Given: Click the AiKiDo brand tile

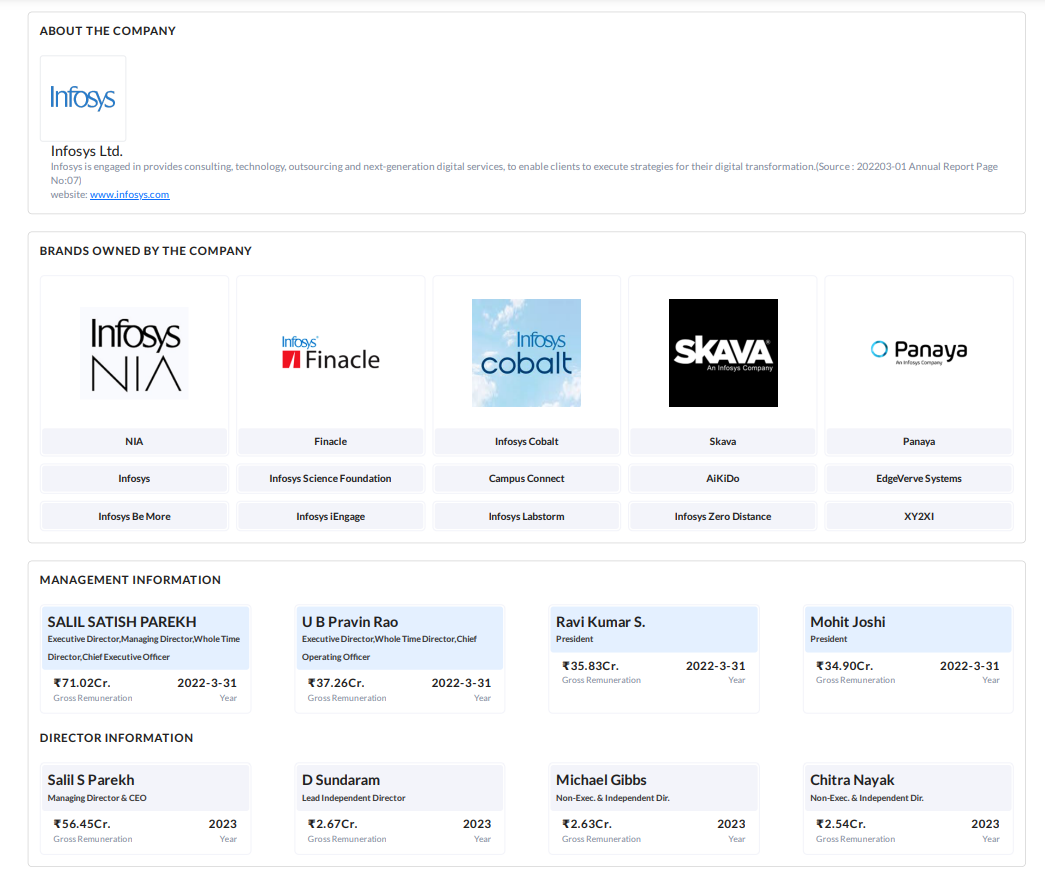Looking at the screenshot, I should click(723, 478).
